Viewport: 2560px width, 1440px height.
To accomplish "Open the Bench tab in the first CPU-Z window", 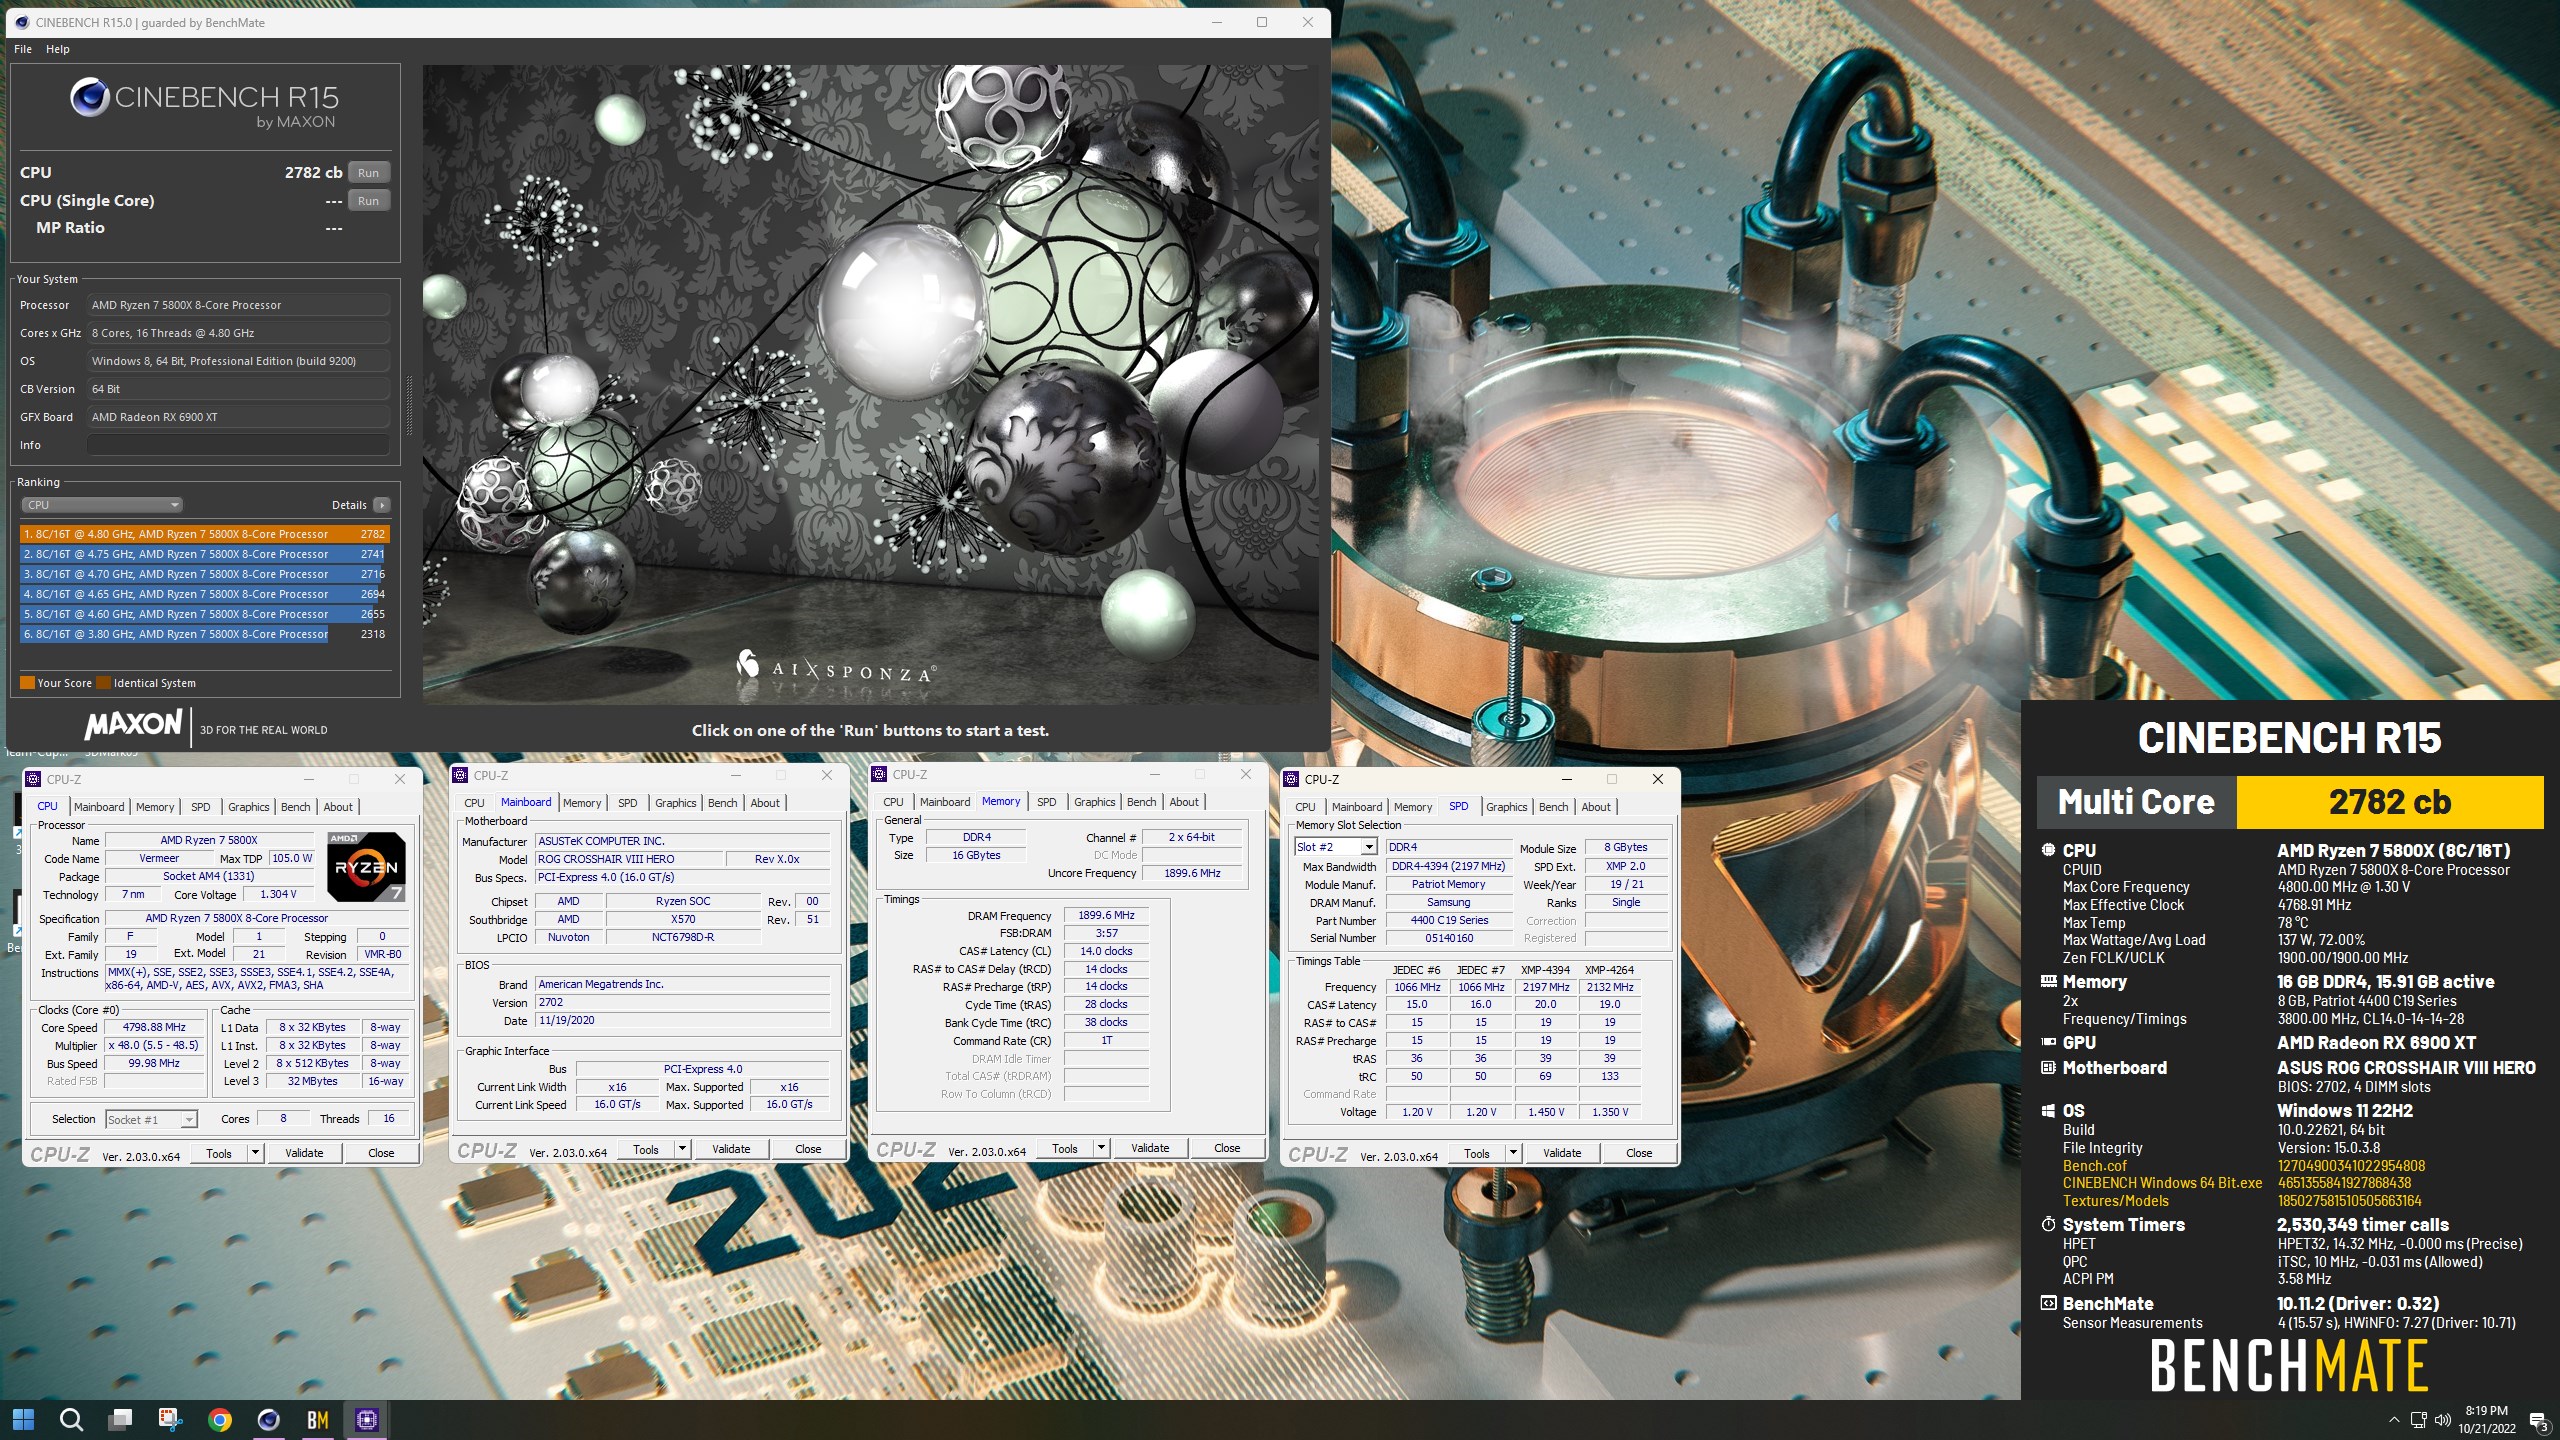I will point(295,807).
